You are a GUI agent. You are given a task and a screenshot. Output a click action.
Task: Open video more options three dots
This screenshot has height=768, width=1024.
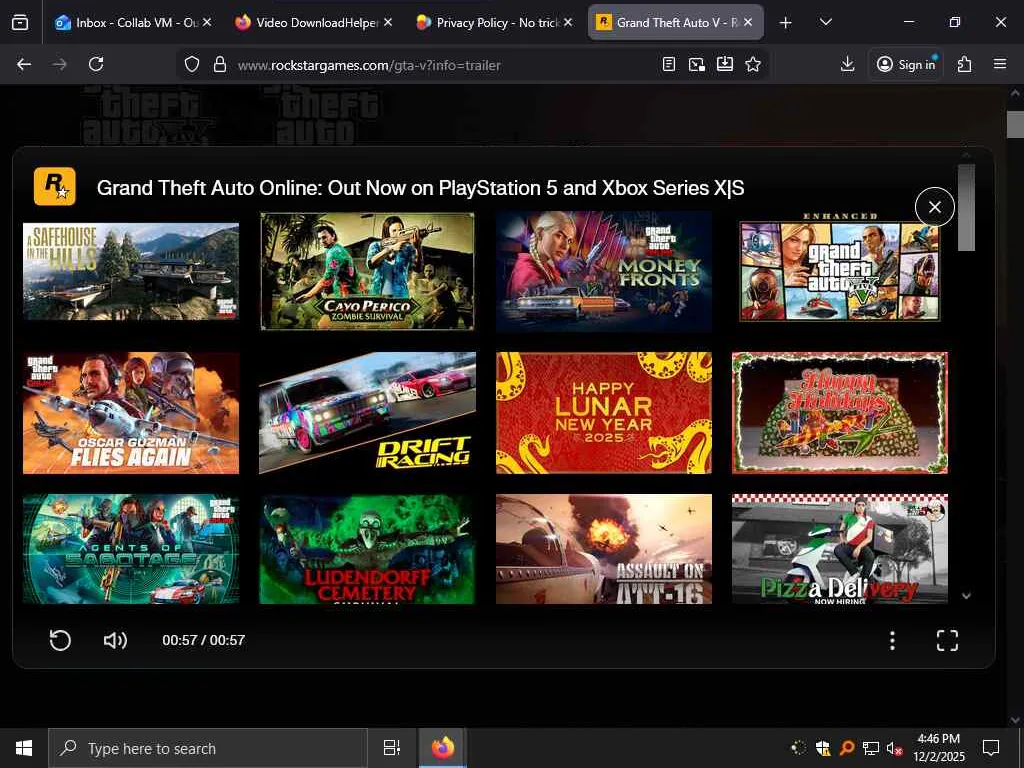(x=892, y=640)
